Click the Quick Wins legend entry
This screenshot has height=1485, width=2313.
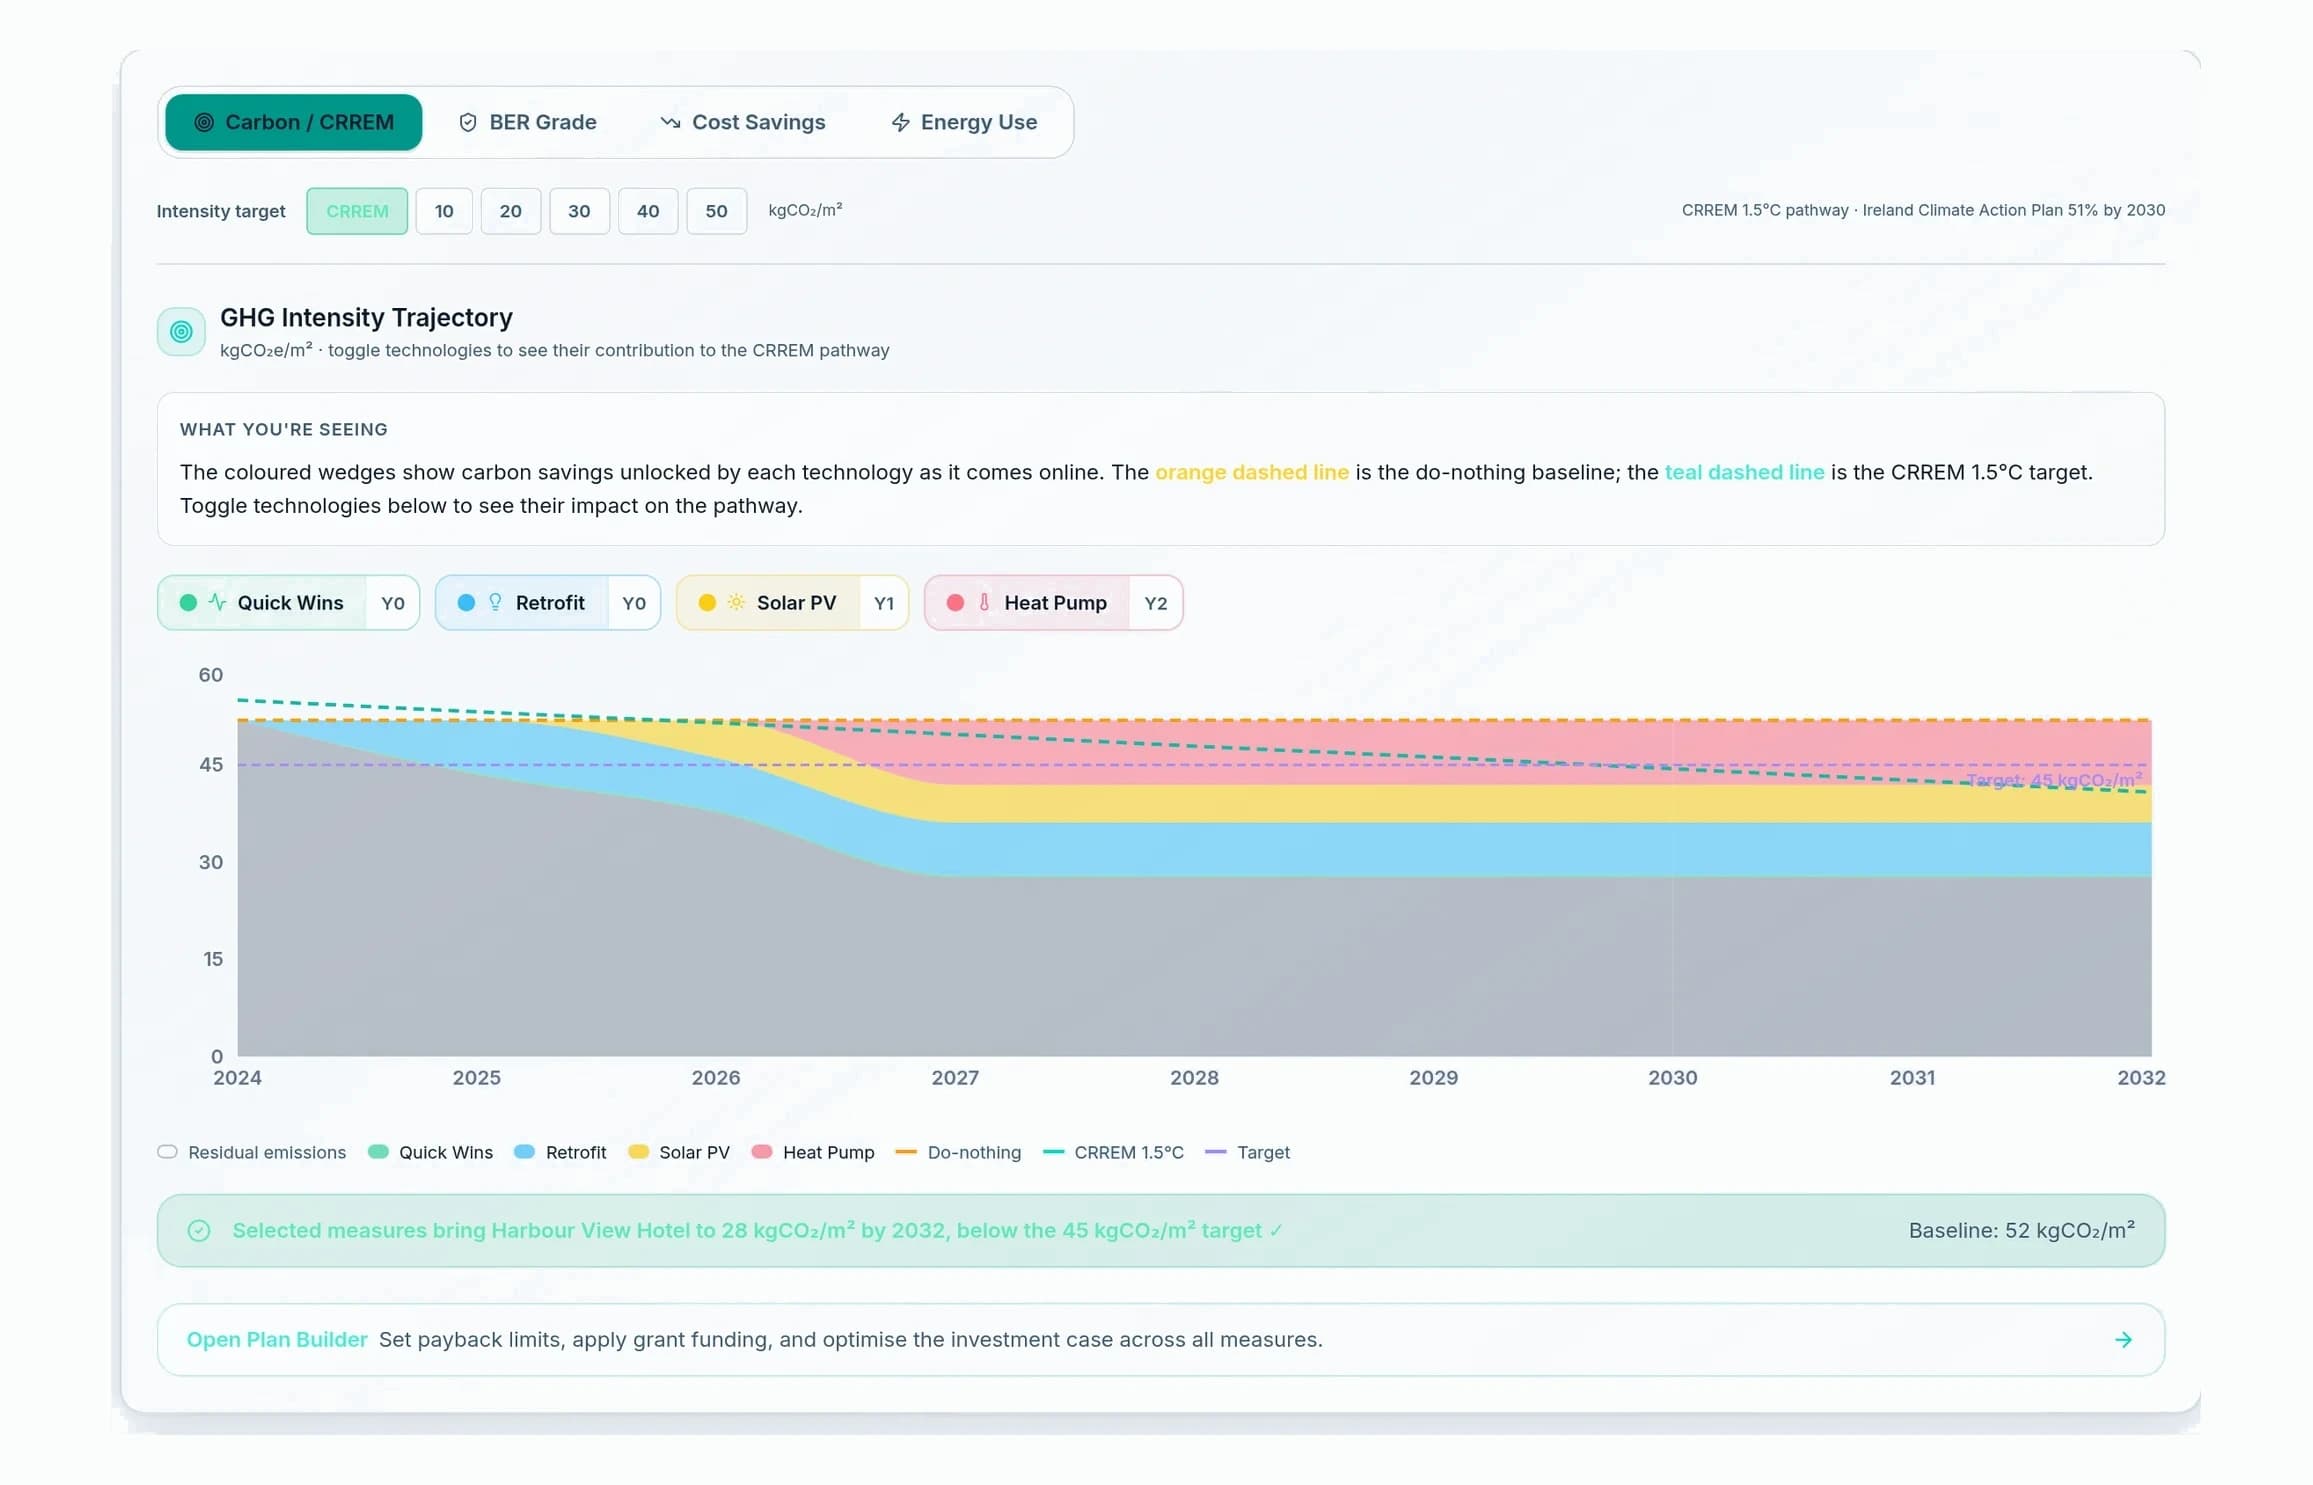[431, 1152]
